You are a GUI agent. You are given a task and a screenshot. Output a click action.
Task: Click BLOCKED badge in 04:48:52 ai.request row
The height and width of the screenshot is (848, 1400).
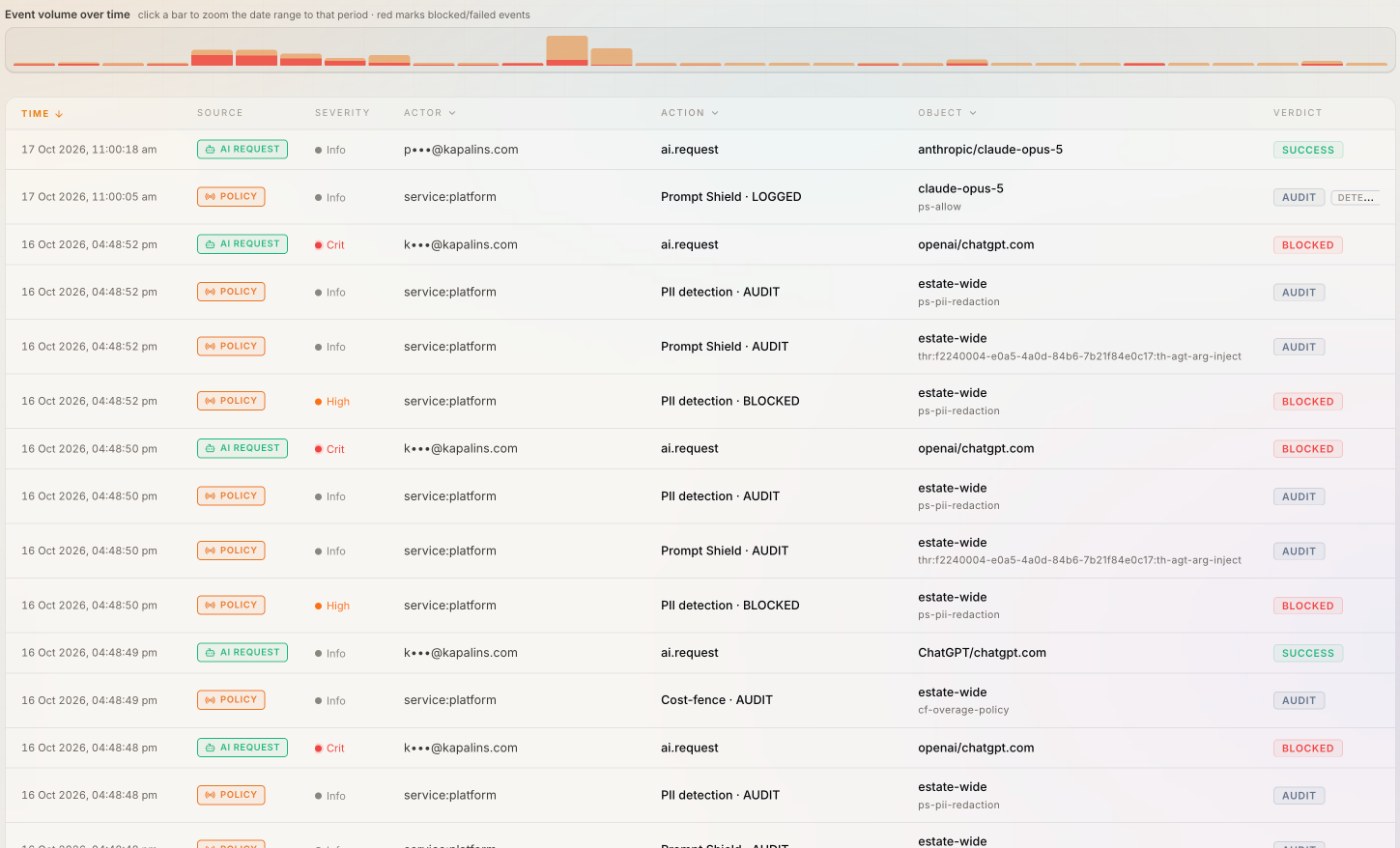coord(1308,245)
